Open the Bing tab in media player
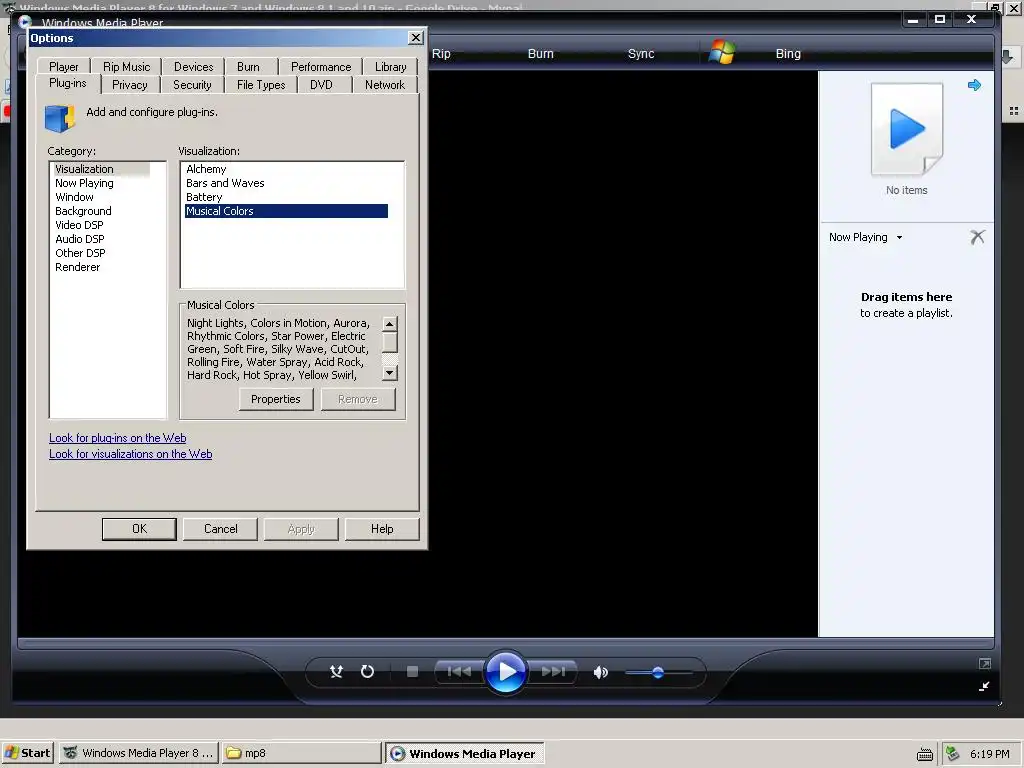 click(788, 54)
